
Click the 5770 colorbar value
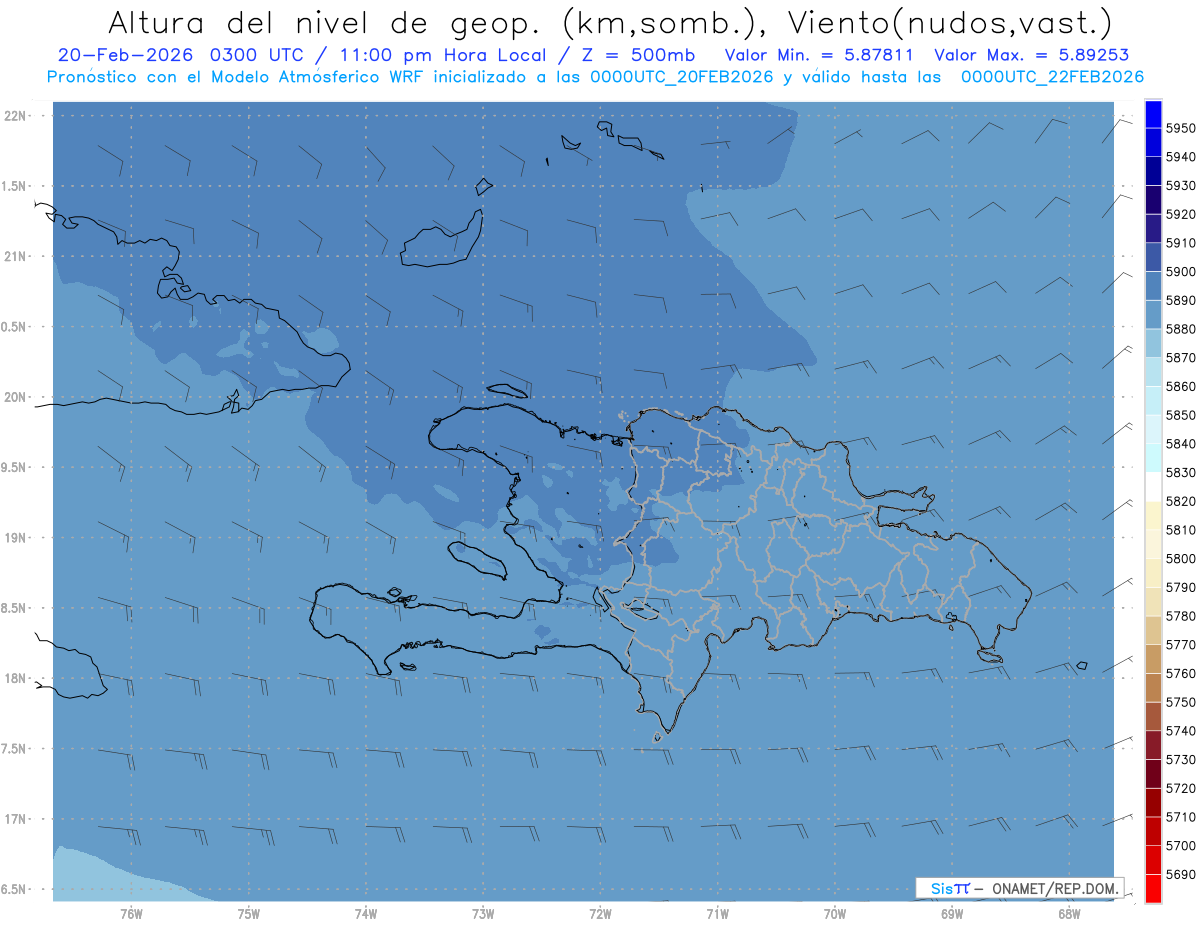point(1180,645)
